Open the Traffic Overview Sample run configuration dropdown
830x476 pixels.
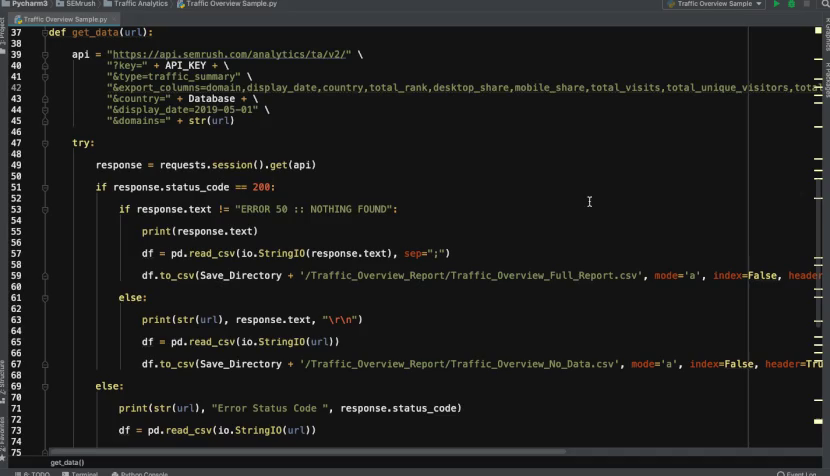point(715,4)
